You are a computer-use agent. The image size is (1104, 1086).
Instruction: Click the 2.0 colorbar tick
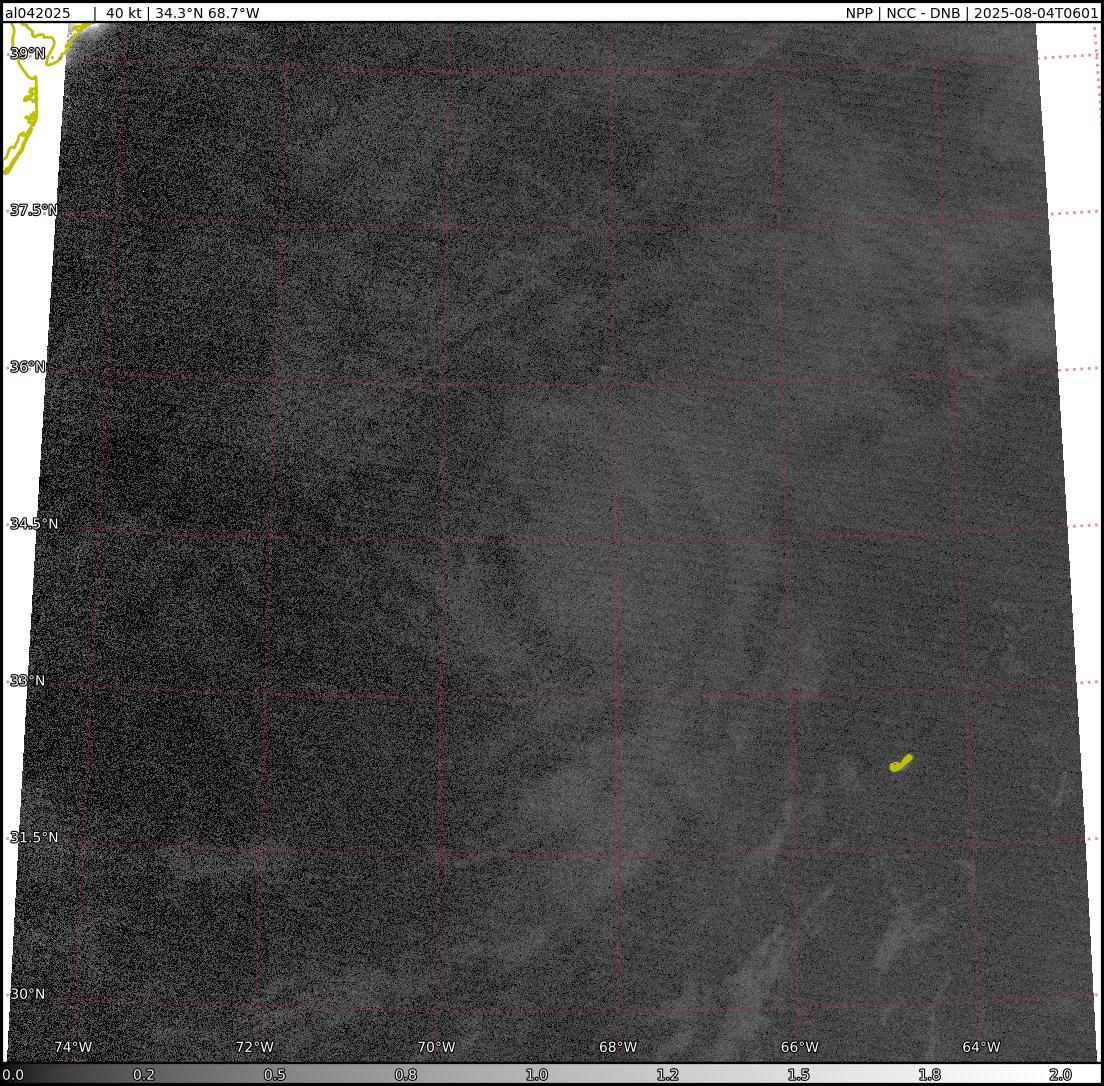click(x=1060, y=1075)
